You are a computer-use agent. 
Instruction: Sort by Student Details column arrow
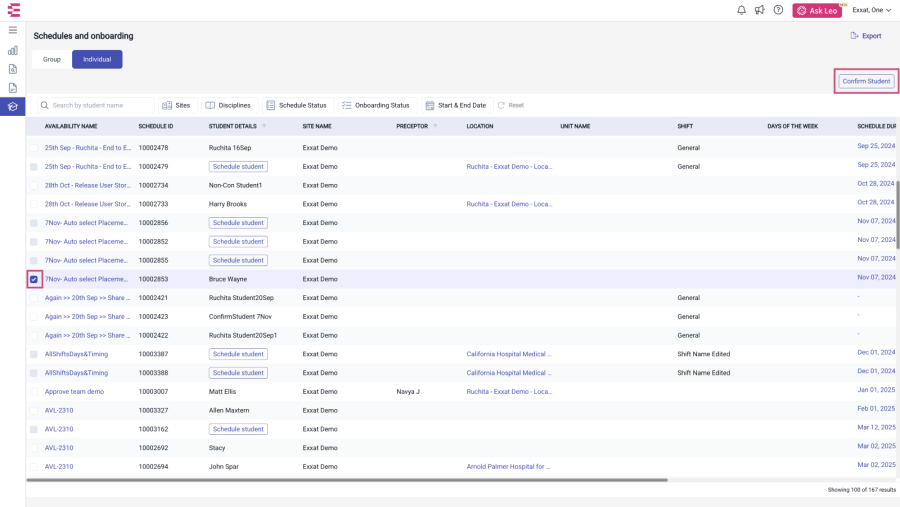[x=264, y=126]
